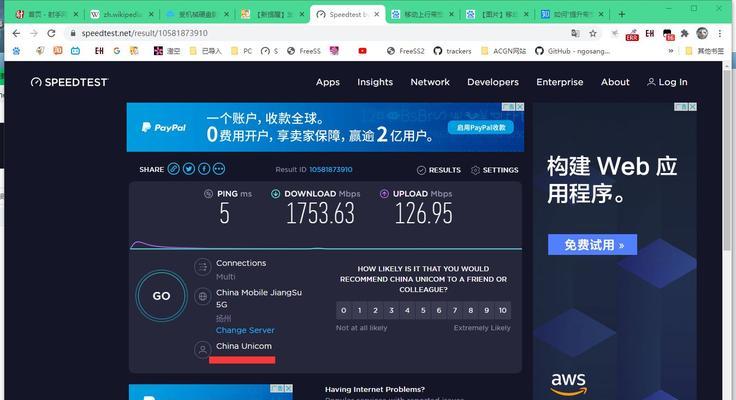Screen dimensions: 736x400
Task: Open a new browser tab
Action: pos(621,15)
